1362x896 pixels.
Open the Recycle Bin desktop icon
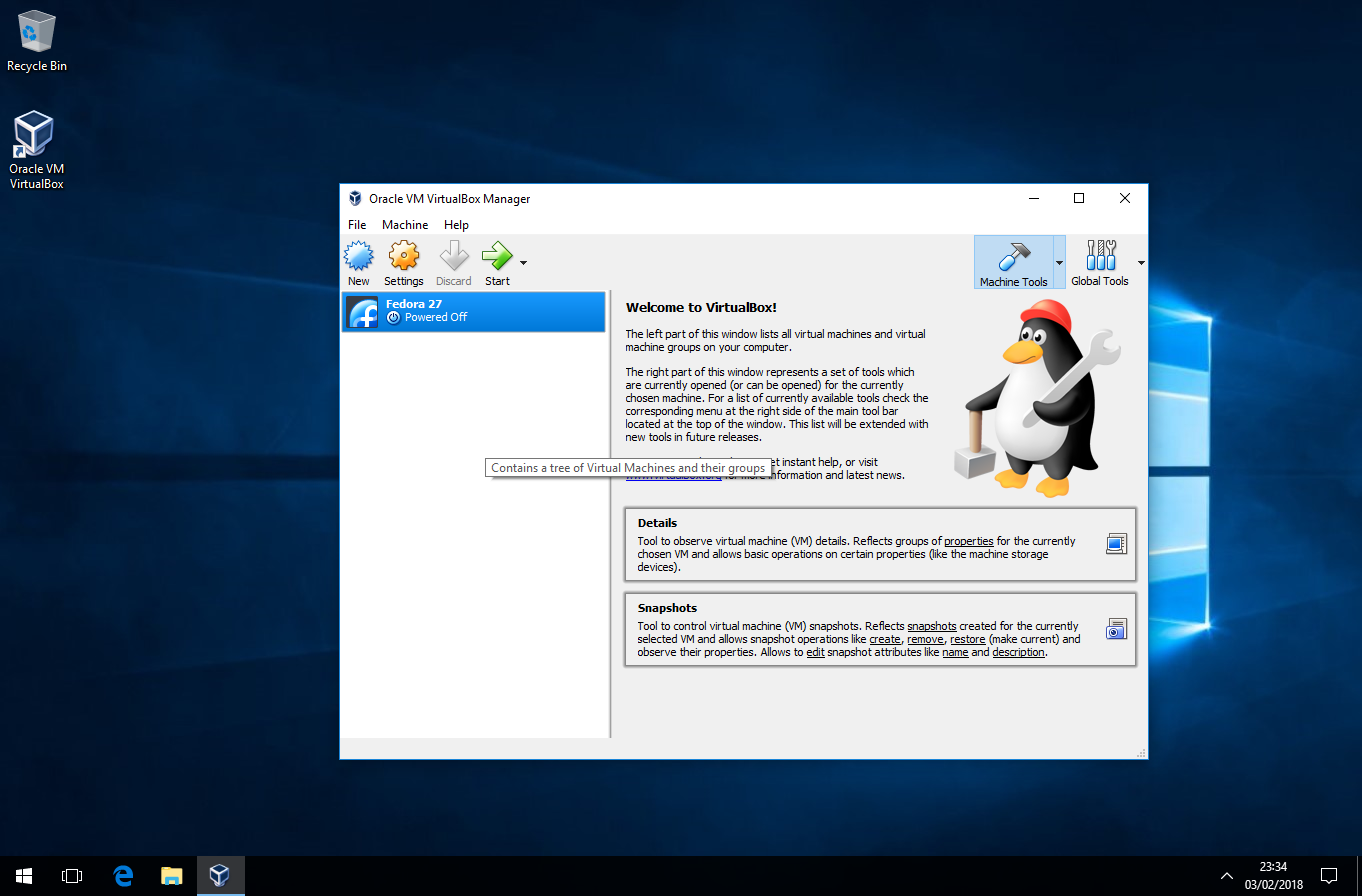37,41
